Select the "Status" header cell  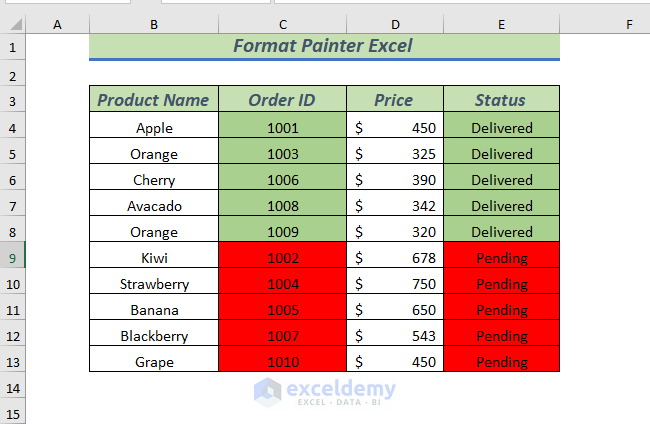501,100
